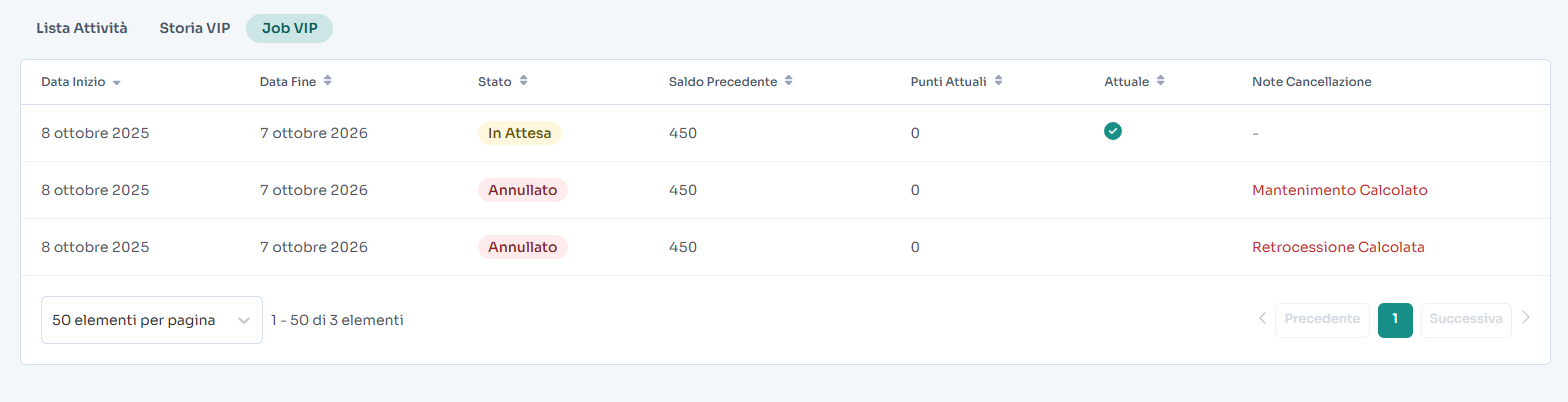This screenshot has height=402, width=1568.
Task: Click the Stato column sort icon
Action: click(523, 81)
